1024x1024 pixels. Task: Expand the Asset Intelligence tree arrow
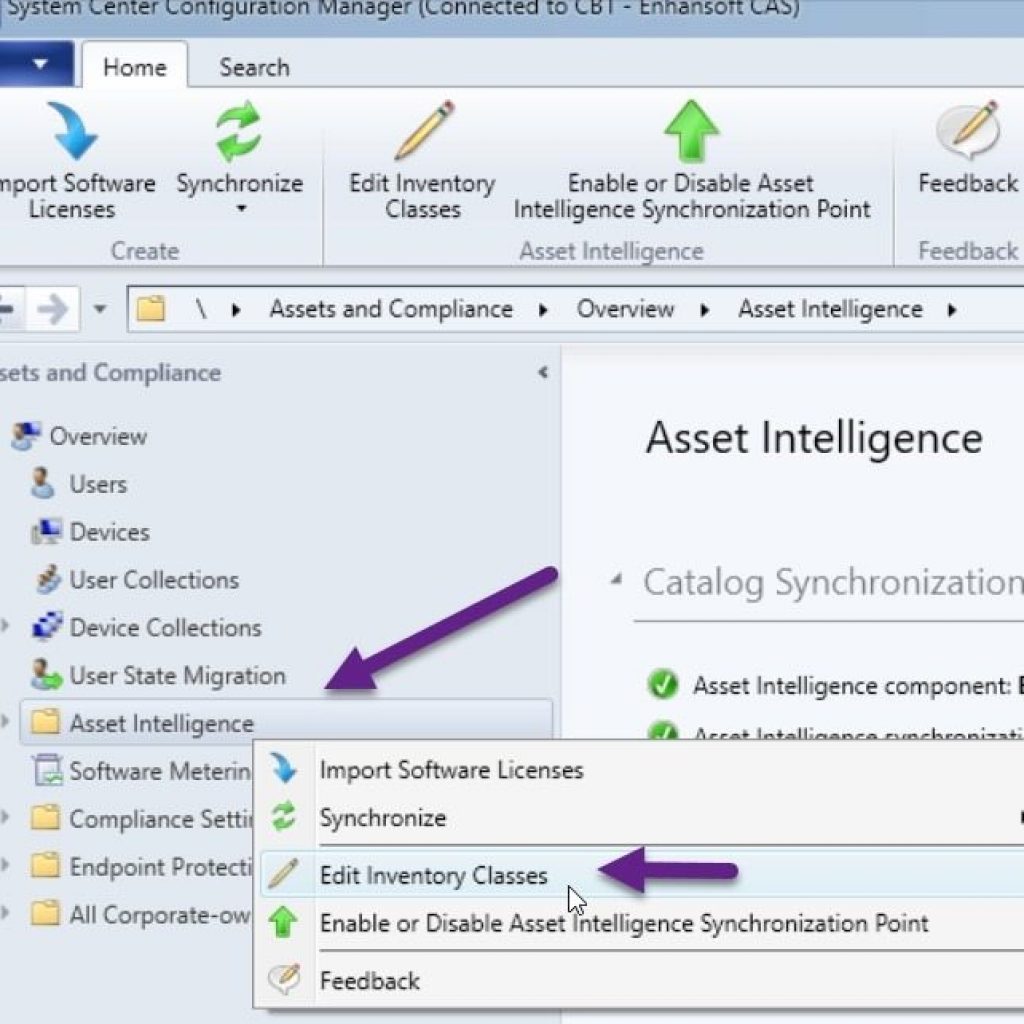pyautogui.click(x=5, y=722)
